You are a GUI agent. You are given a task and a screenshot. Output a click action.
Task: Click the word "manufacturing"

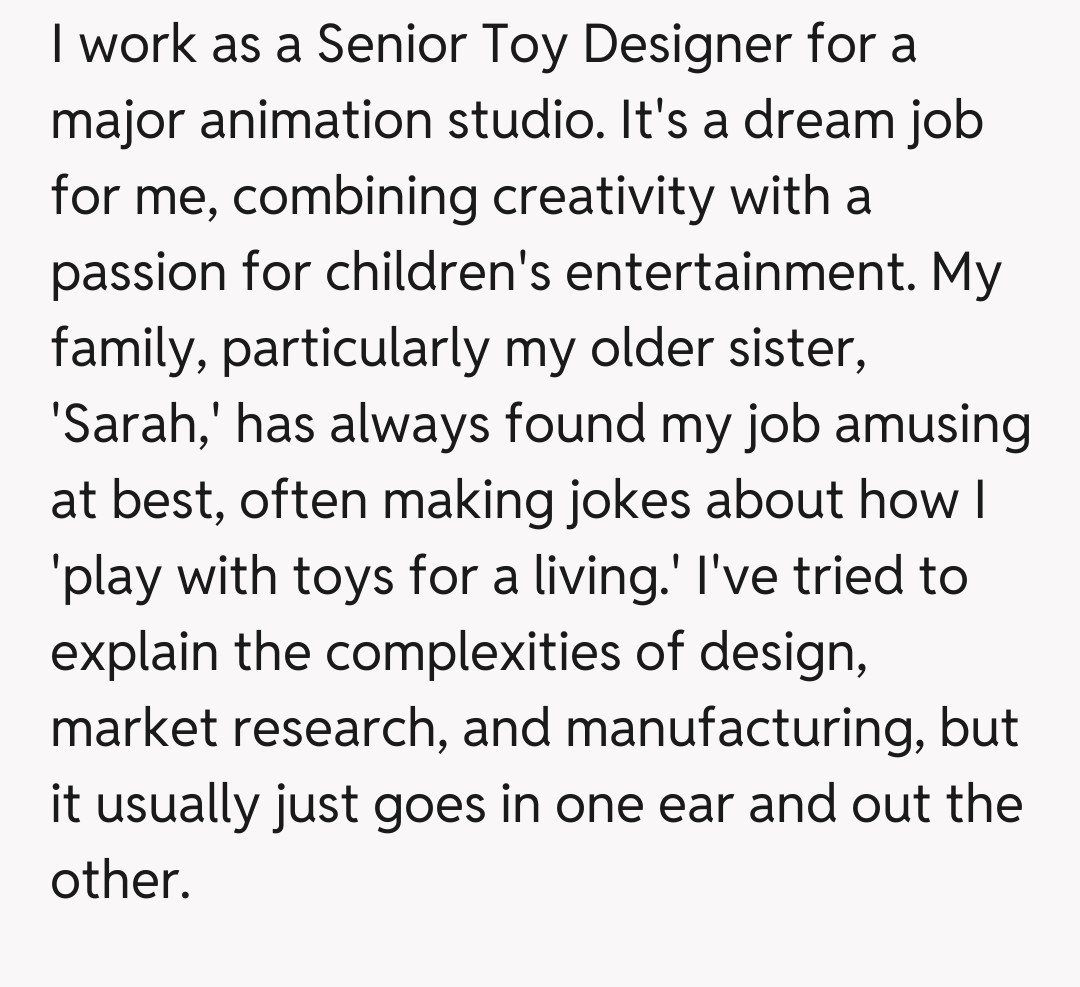(x=742, y=729)
